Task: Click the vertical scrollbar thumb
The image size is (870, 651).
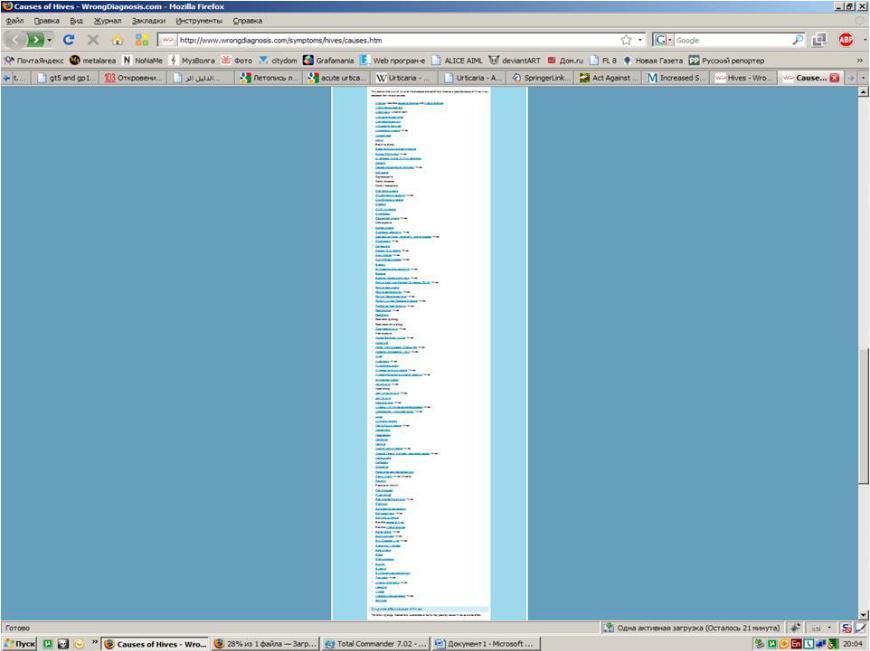Action: tap(863, 416)
